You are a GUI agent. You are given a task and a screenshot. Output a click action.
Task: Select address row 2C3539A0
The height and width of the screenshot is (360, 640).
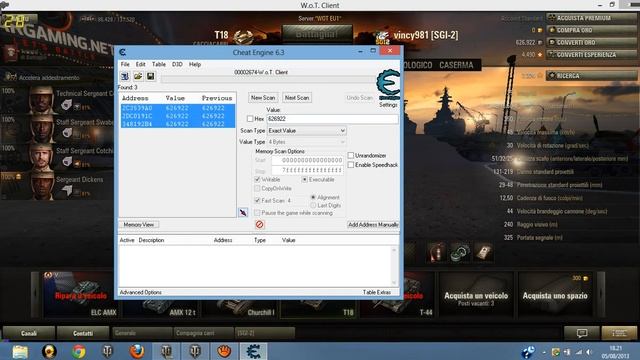178,108
